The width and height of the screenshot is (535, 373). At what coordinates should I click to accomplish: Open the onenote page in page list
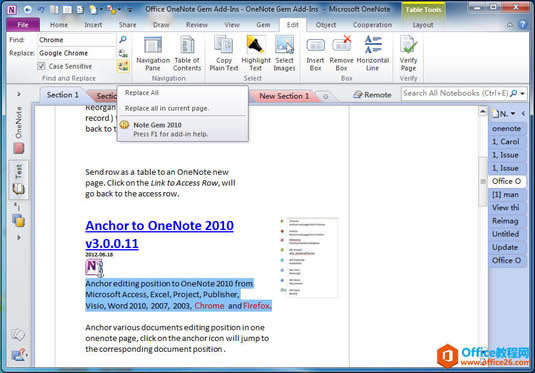click(507, 129)
